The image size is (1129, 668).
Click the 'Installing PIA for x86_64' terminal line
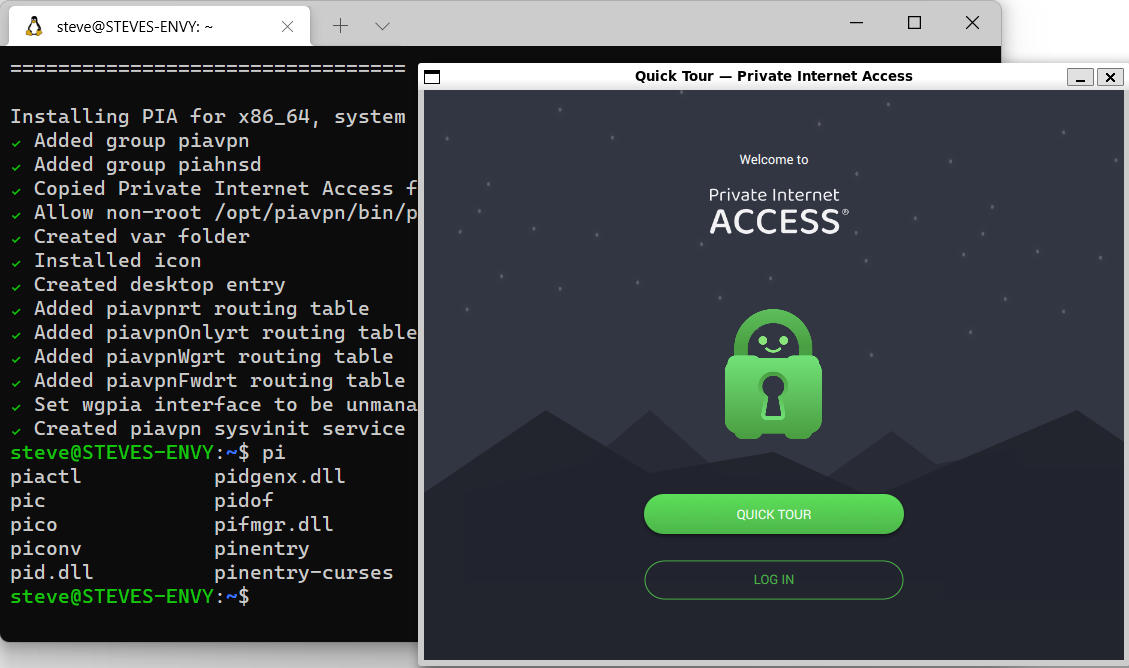point(208,117)
